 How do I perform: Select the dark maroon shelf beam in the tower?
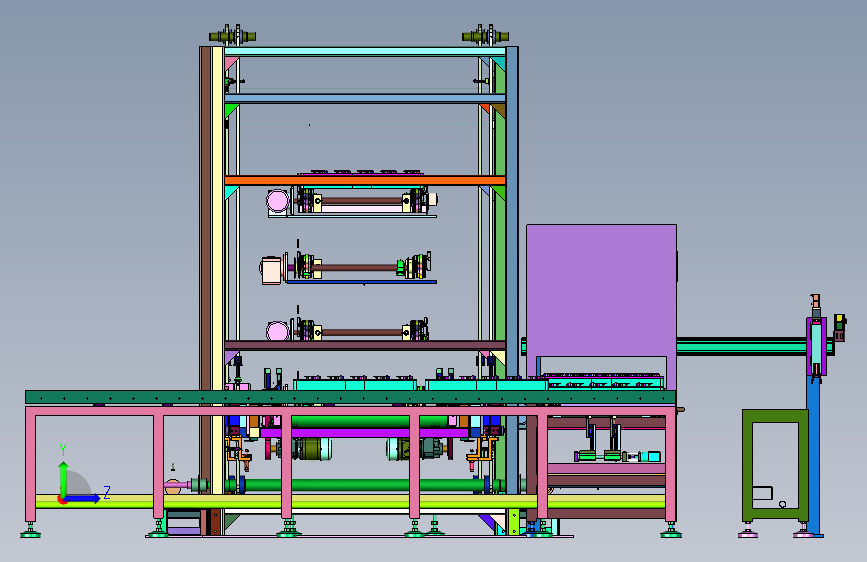click(365, 345)
